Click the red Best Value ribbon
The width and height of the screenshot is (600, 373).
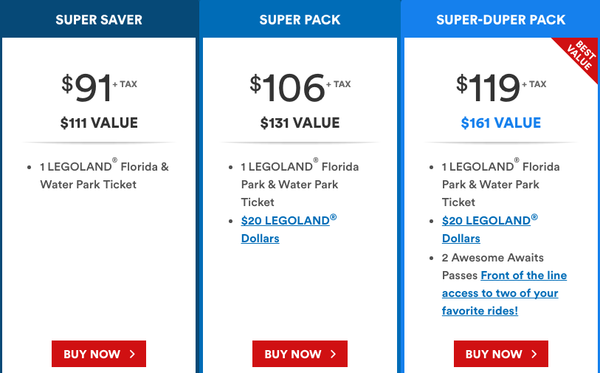580,55
